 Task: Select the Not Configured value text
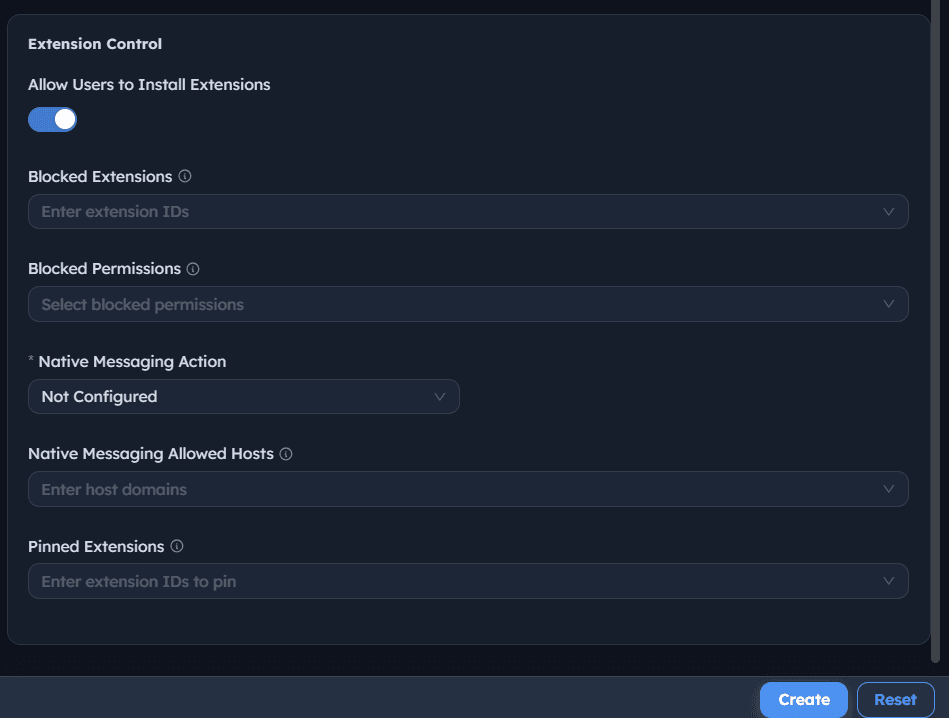(99, 397)
